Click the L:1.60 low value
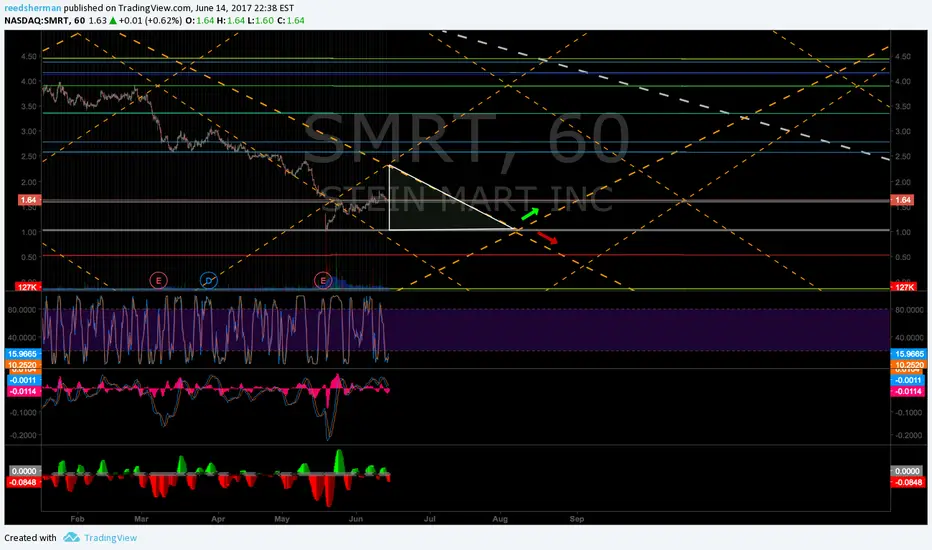 (261, 20)
